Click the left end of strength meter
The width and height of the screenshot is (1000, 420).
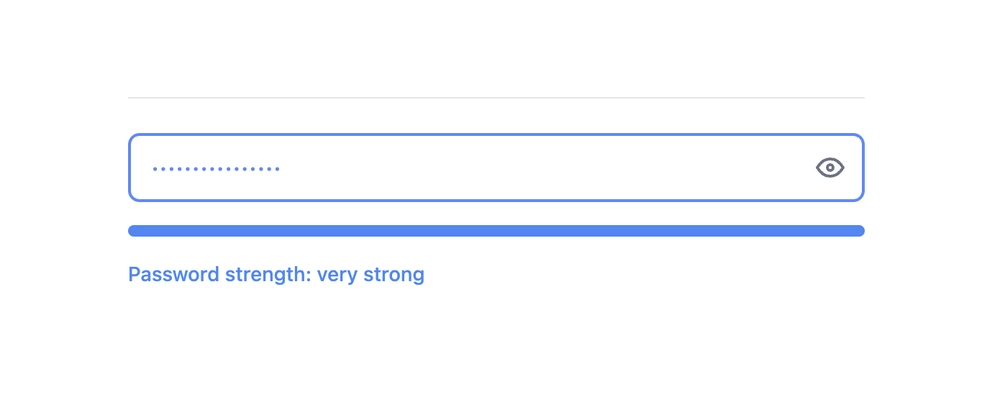coord(135,231)
